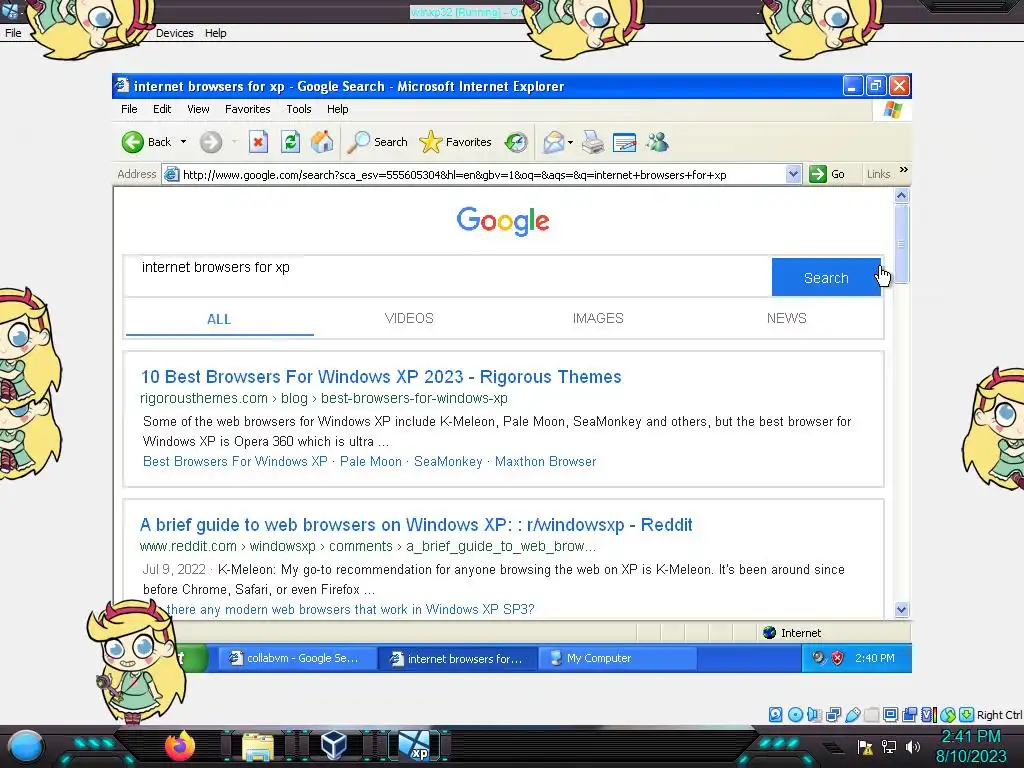Click VirtualBox USB status icon
Viewport: 1024px width, 768px height.
point(853,714)
